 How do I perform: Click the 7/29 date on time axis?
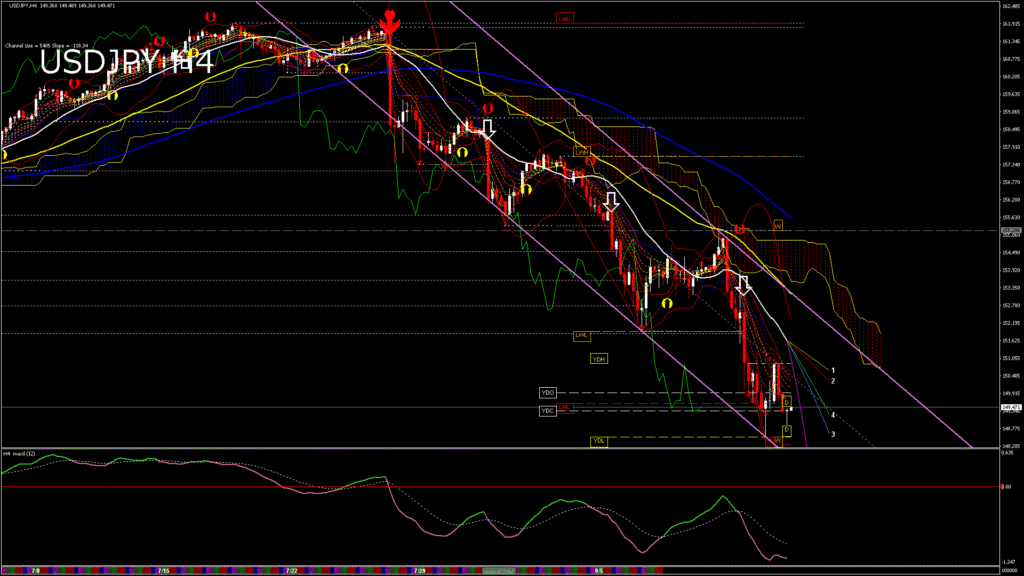point(421,571)
